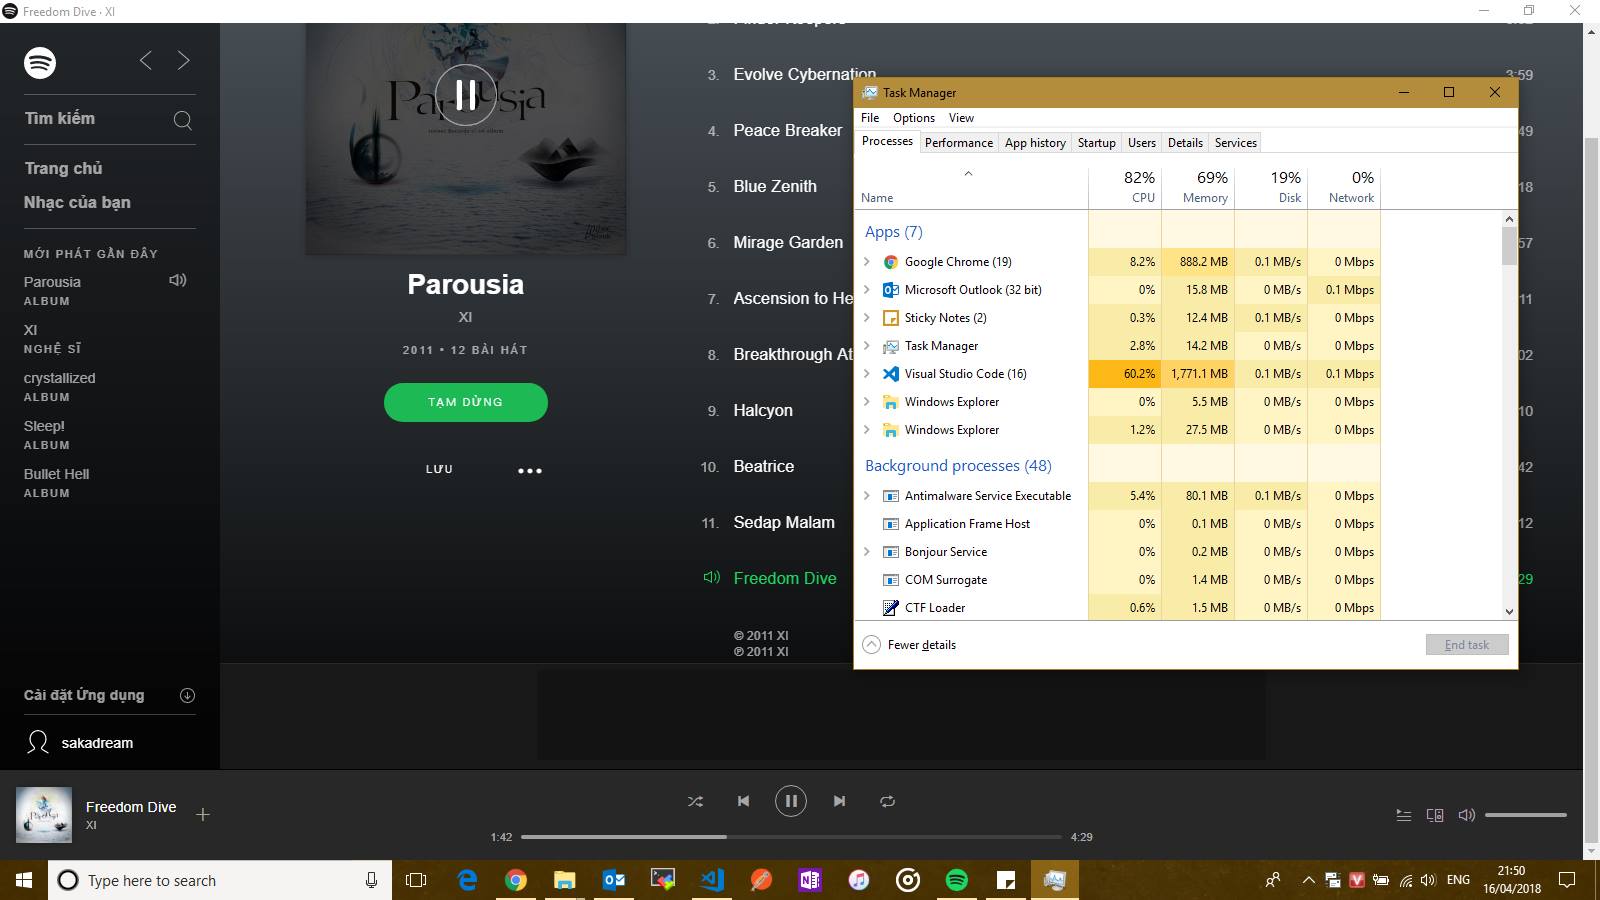The image size is (1600, 900).
Task: Add Freedom Dive to library with plus icon
Action: point(203,814)
